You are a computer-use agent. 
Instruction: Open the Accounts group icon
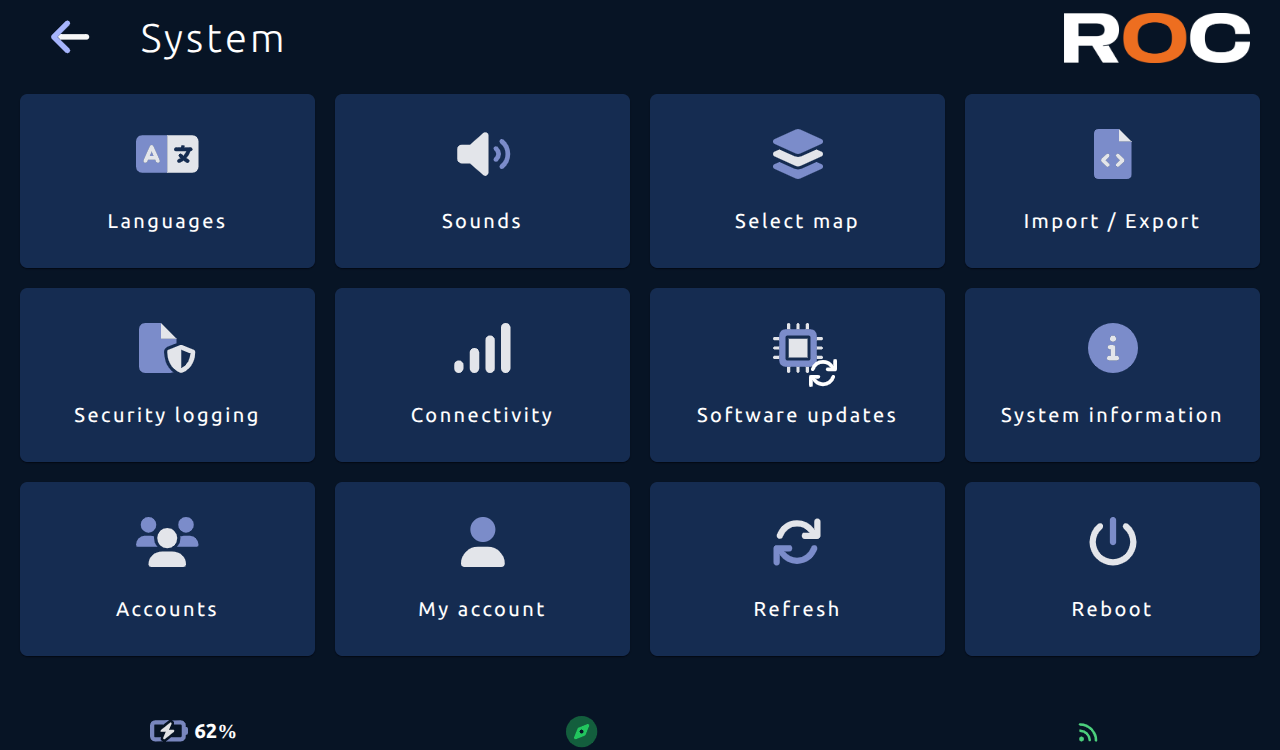(167, 542)
